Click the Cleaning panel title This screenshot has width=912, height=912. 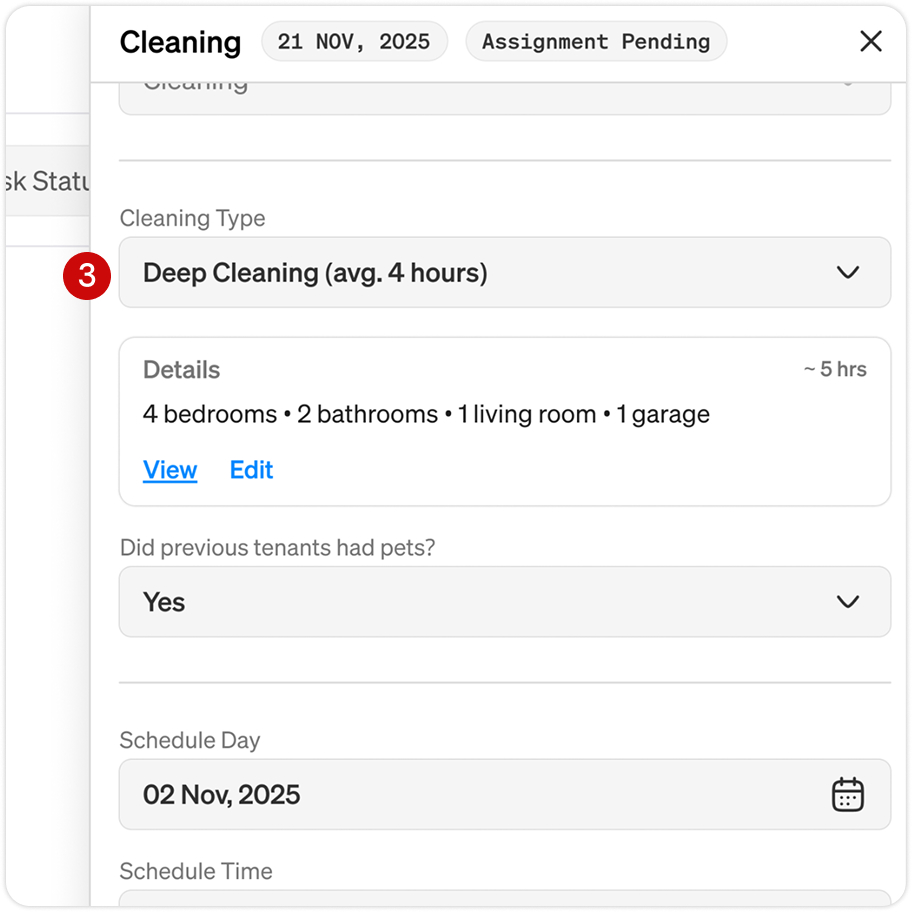pos(180,42)
